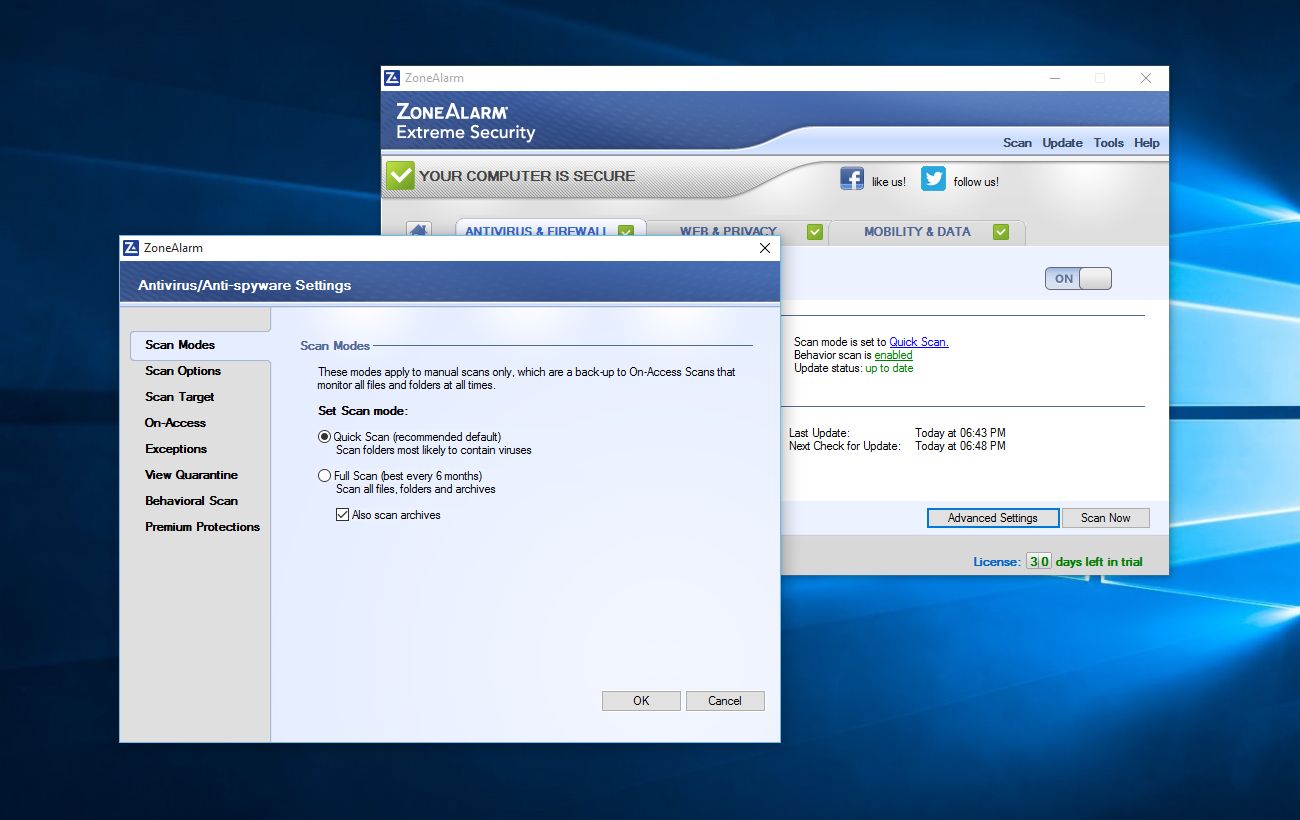Click 'Today at 06:43 PM' last update value
This screenshot has width=1300, height=820.
click(x=960, y=433)
